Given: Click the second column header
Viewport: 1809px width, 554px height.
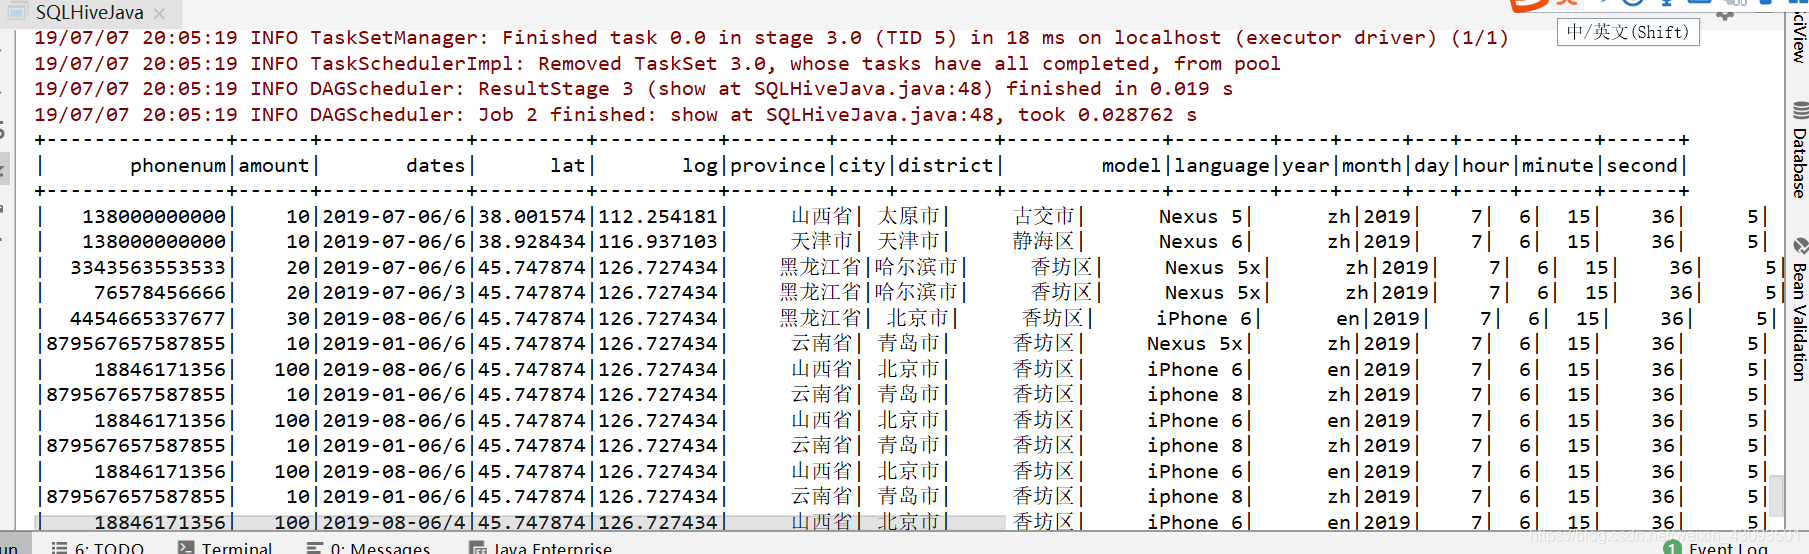Looking at the screenshot, I should [1642, 166].
